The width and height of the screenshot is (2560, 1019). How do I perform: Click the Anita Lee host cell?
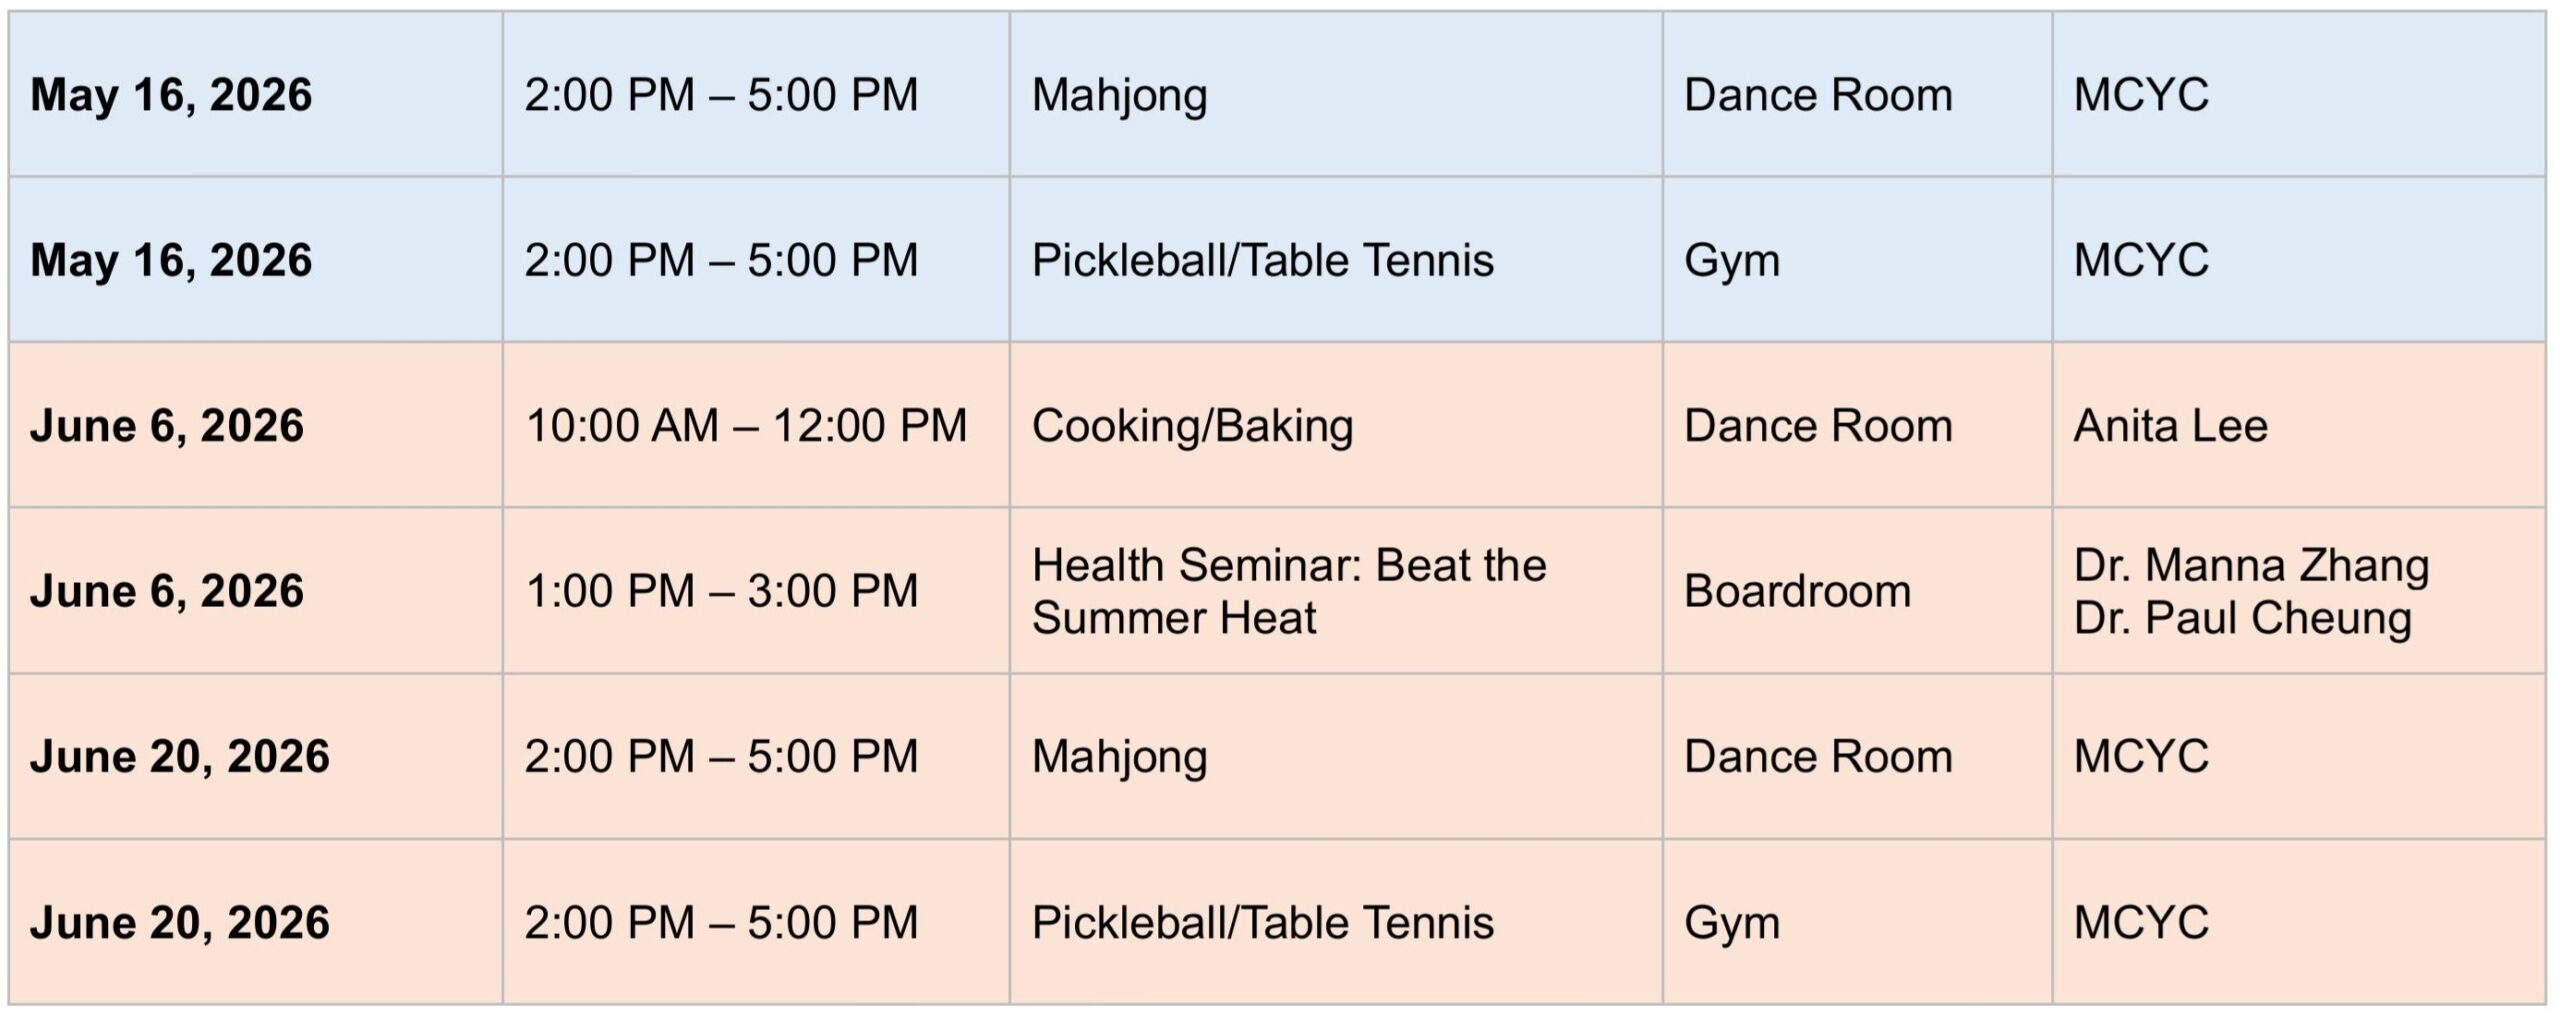(x=2170, y=426)
